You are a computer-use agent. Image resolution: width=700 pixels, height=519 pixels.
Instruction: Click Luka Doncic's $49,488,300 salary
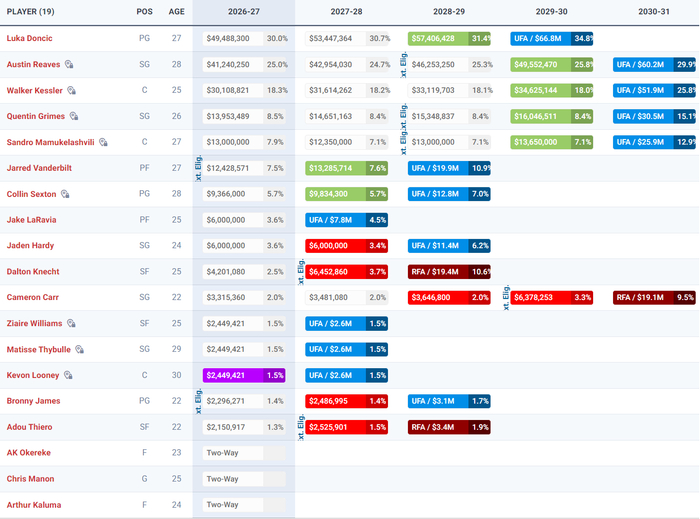[228, 38]
